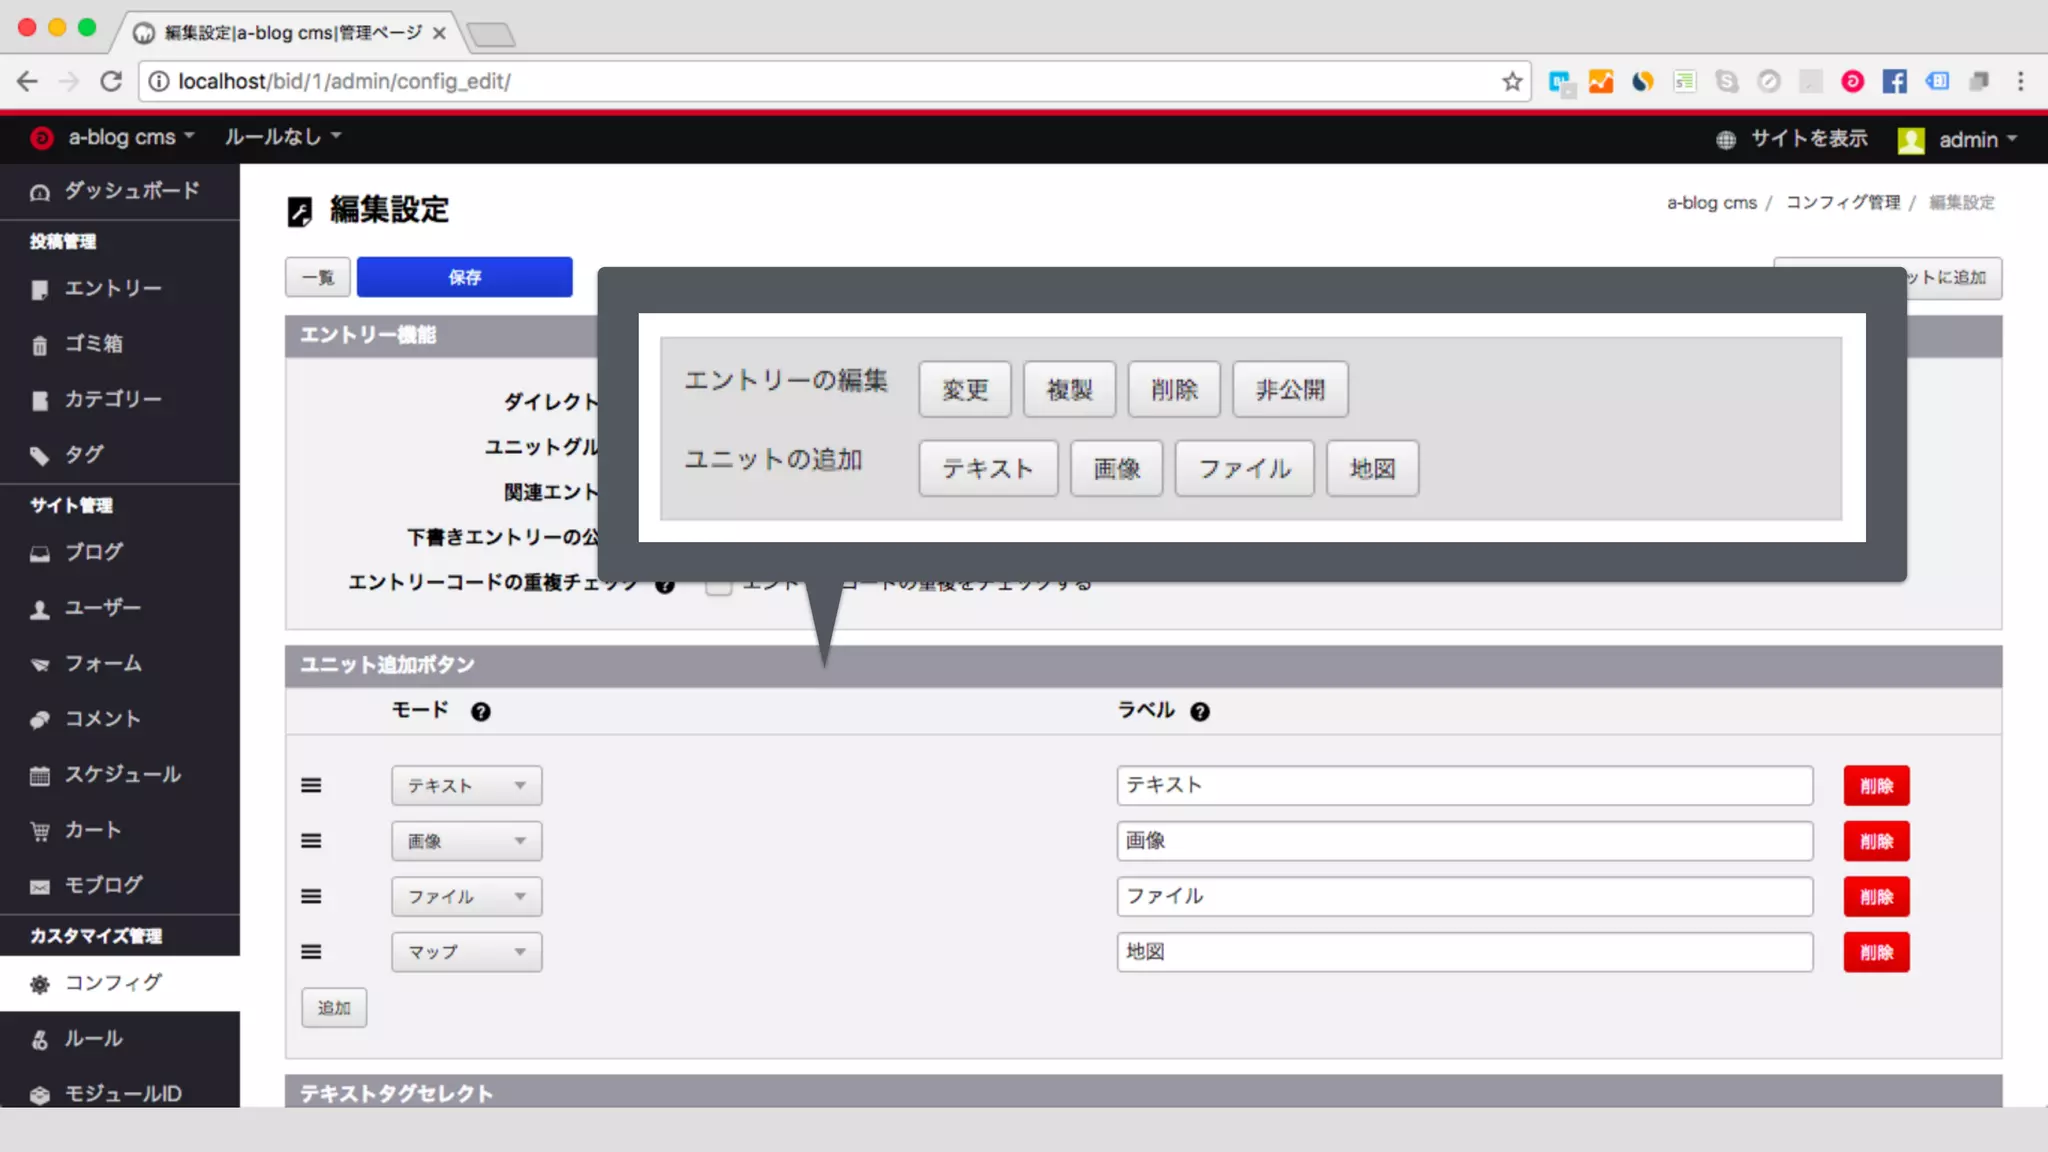Click the 追加 button below unit list
The height and width of the screenshot is (1152, 2048).
coord(334,1008)
